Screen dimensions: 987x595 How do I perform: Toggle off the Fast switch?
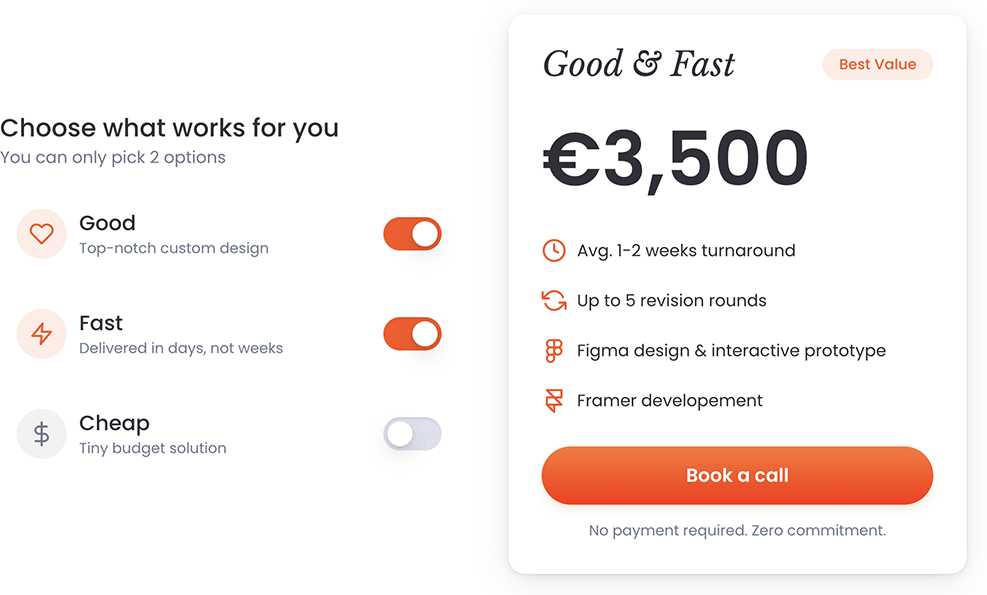coord(412,333)
